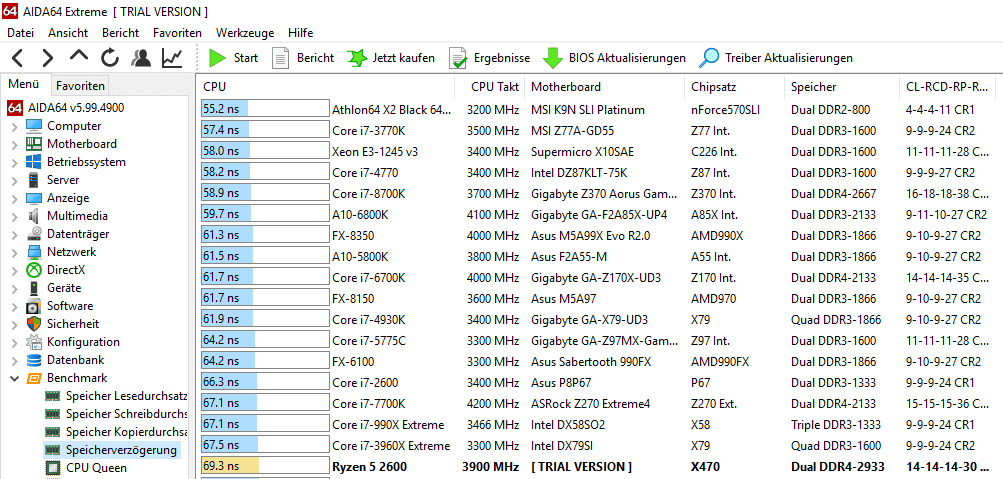Click the Refresh icon in toolbar
Viewport: 1003px width, 479px height.
110,58
